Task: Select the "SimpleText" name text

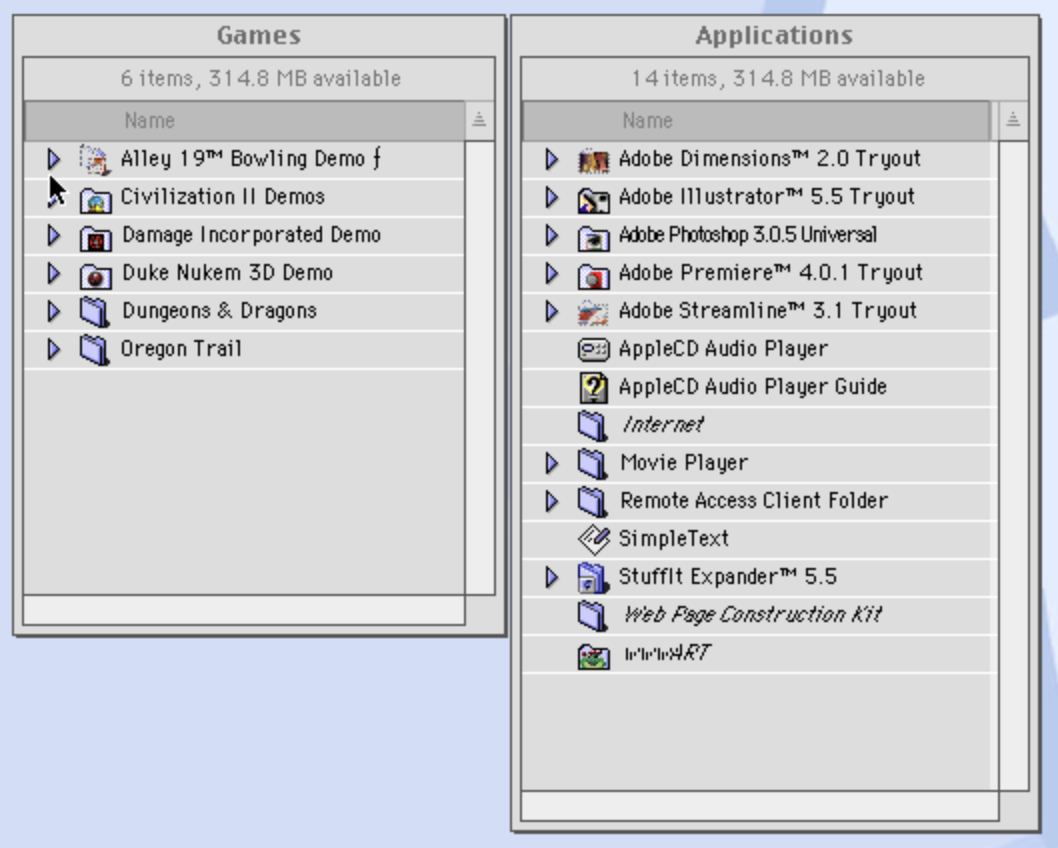Action: point(673,538)
